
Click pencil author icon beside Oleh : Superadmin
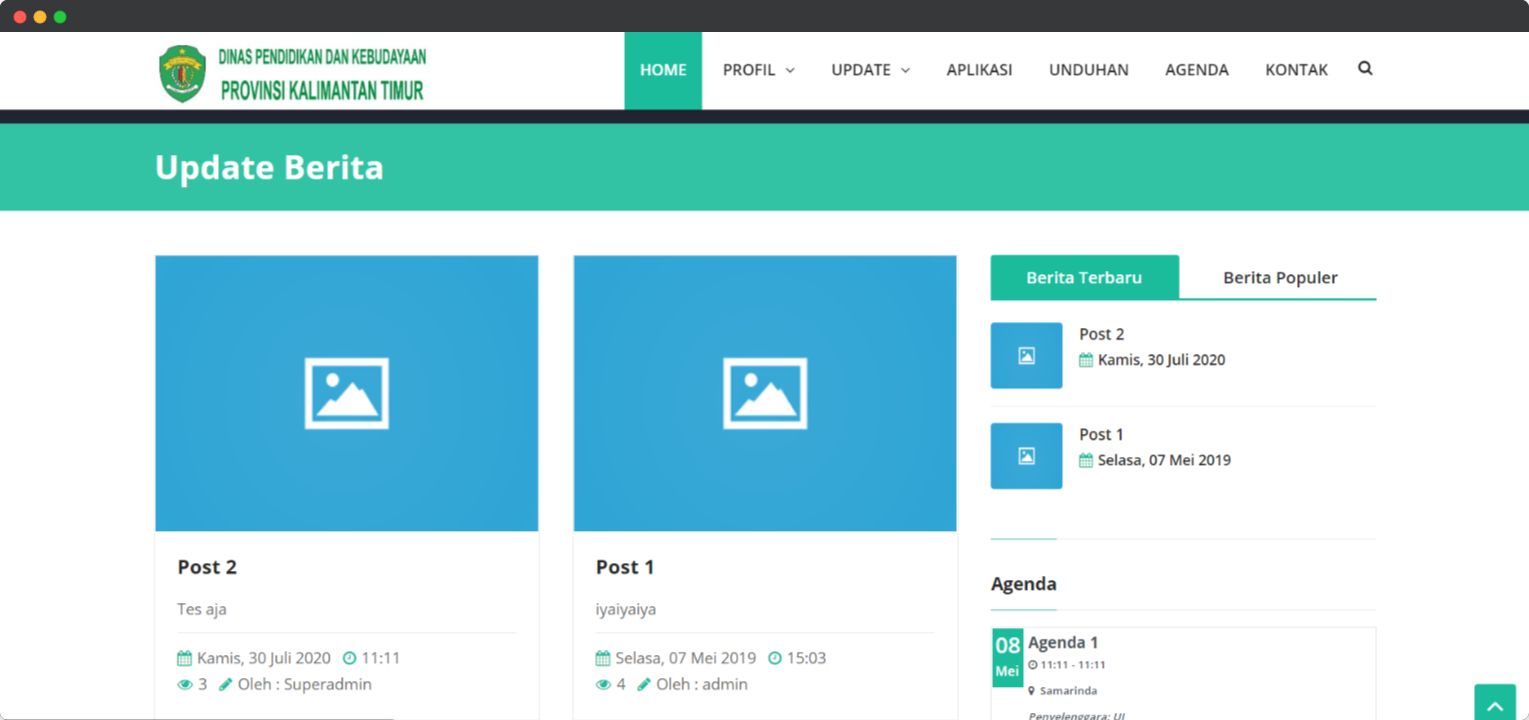[226, 685]
